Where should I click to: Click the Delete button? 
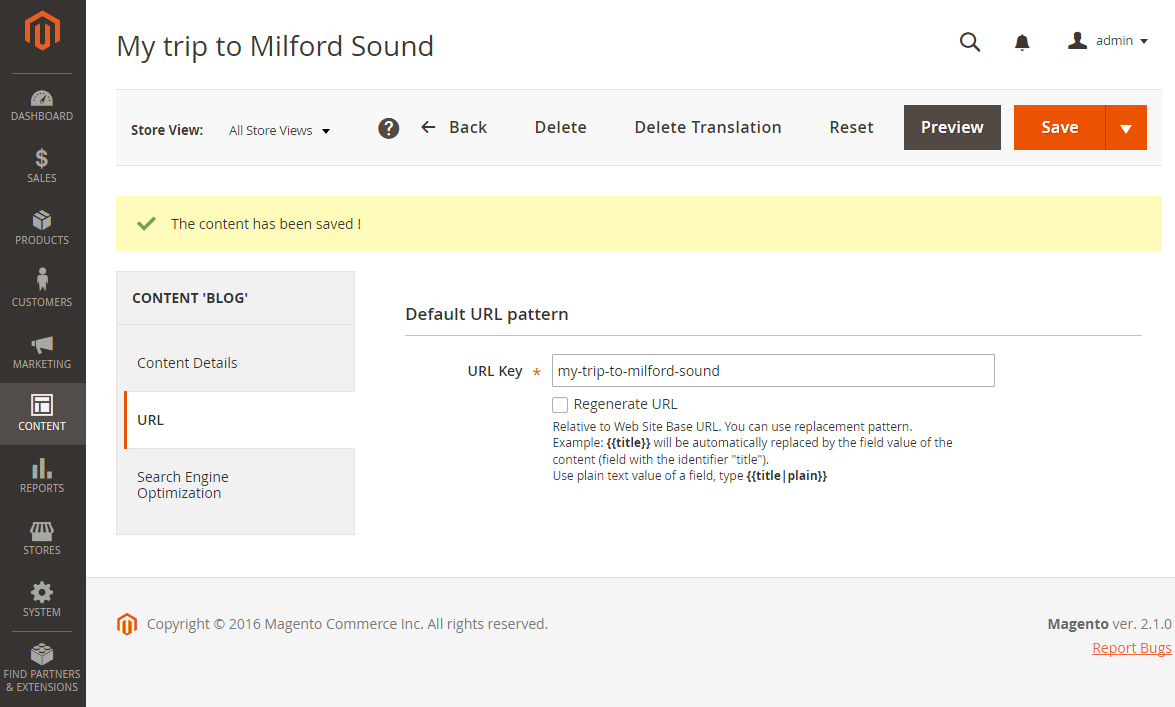[561, 127]
